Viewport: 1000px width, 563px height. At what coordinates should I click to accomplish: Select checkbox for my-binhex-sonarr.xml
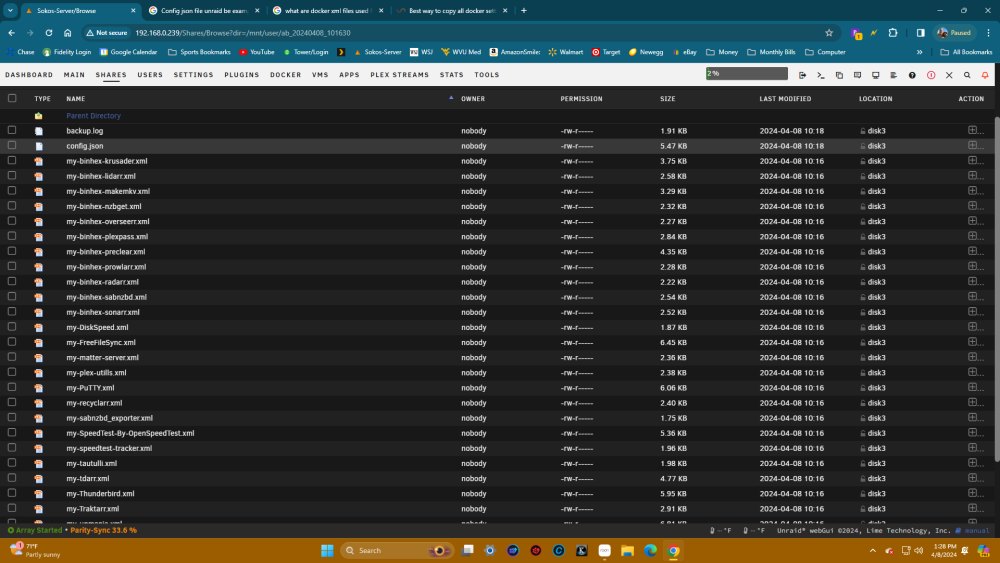12,312
